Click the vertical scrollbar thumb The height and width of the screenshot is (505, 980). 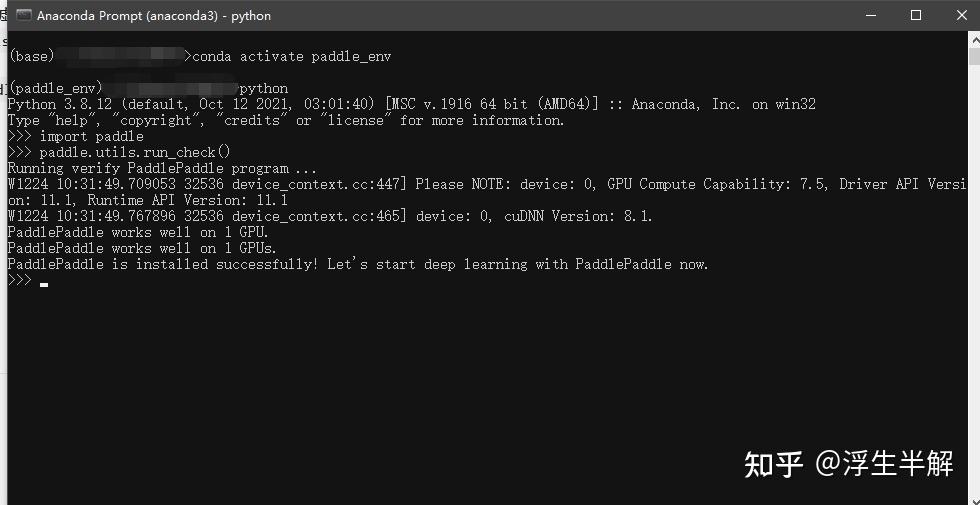[974, 56]
